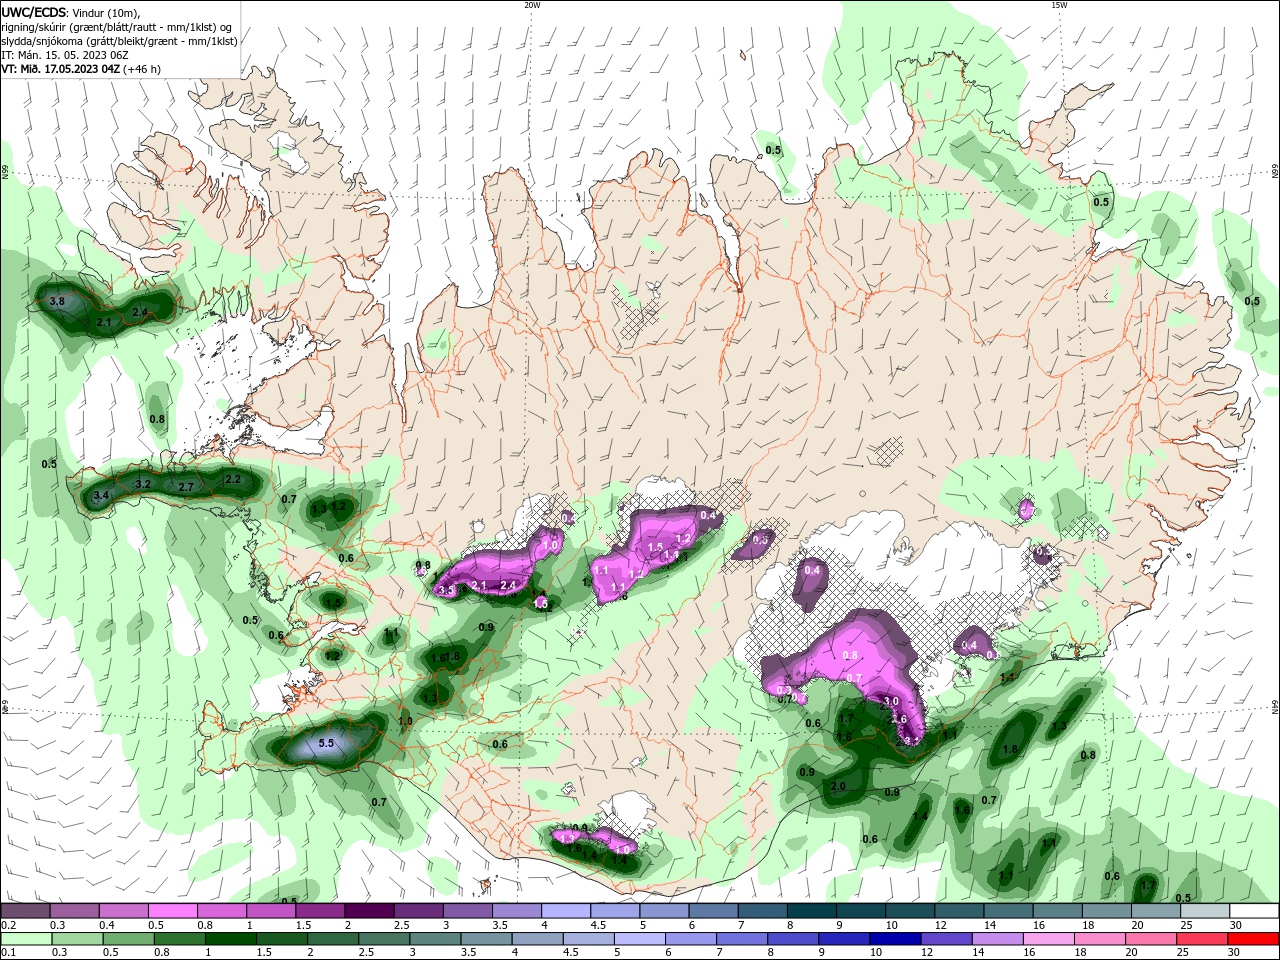Click the '20W' longitude label at the top
1280x960 pixels.
[x=532, y=5]
